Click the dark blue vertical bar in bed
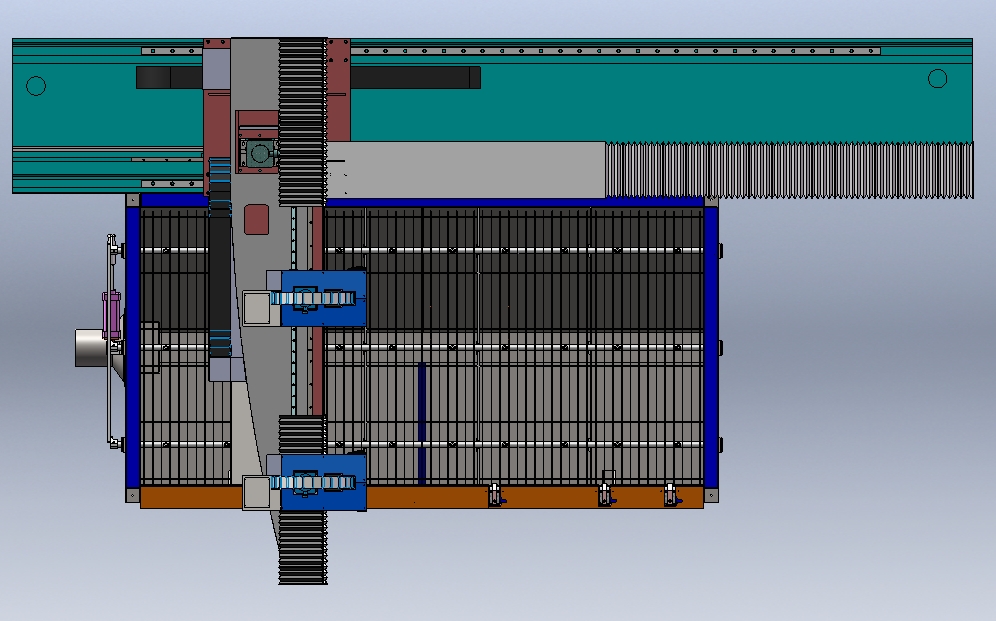 click(422, 424)
